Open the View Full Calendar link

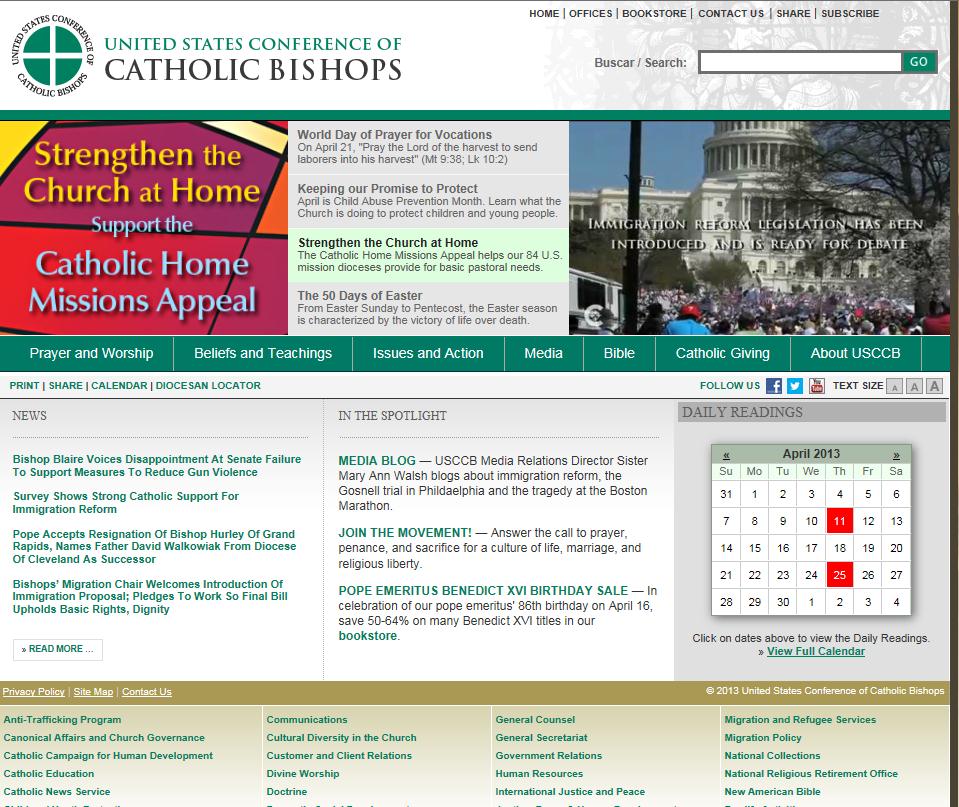click(x=815, y=651)
